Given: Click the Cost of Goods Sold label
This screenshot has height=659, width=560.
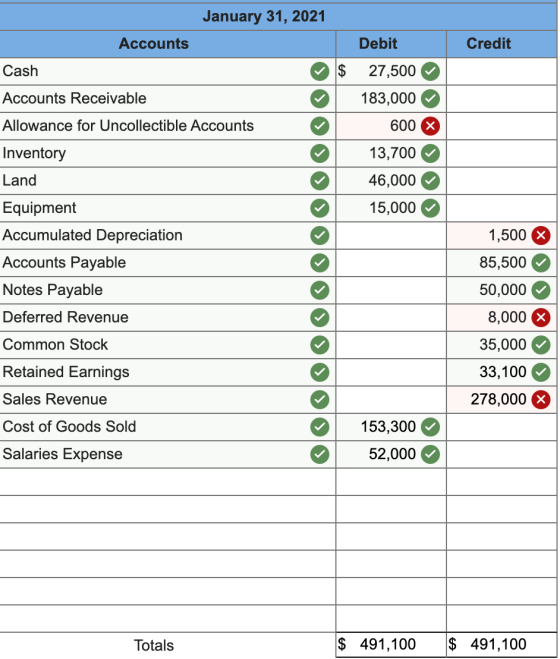Looking at the screenshot, I should click(x=69, y=426).
